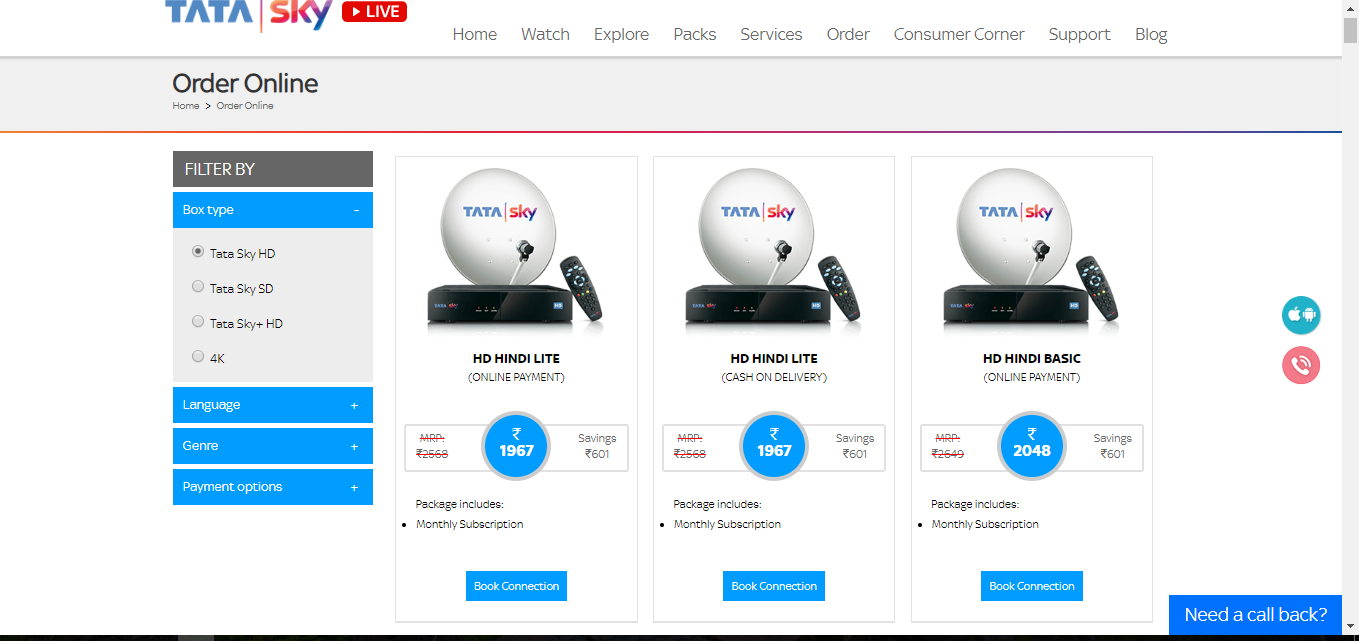Click the 2048 price circle for HD Hindi Basic
Viewport: 1359px width, 641px height.
(x=1032, y=445)
